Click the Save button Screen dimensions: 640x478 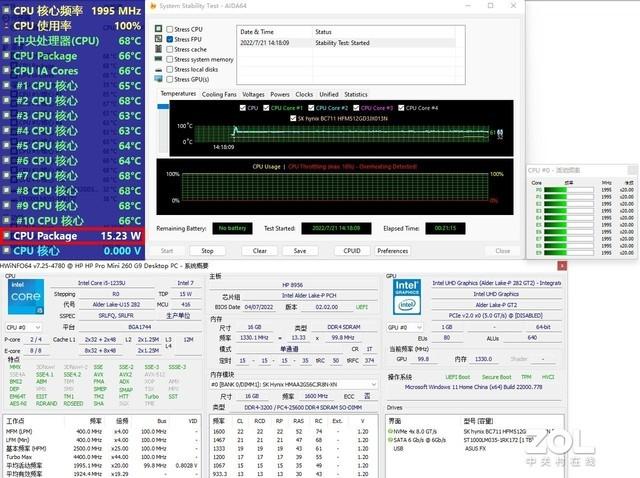coord(300,251)
